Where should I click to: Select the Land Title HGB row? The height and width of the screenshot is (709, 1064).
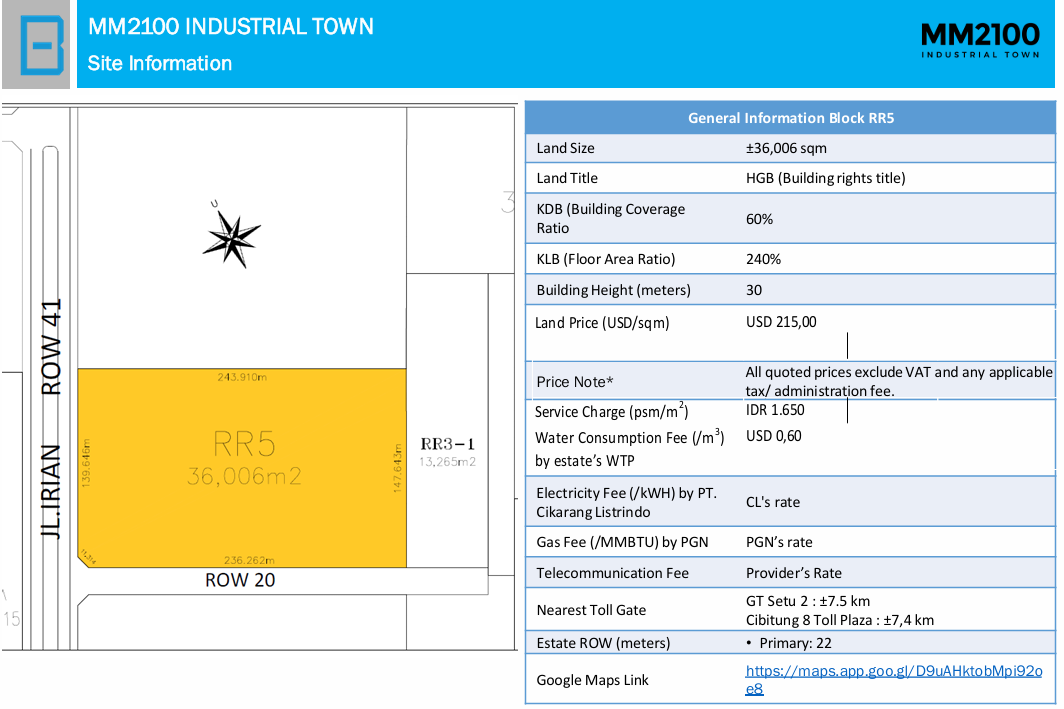(791, 178)
